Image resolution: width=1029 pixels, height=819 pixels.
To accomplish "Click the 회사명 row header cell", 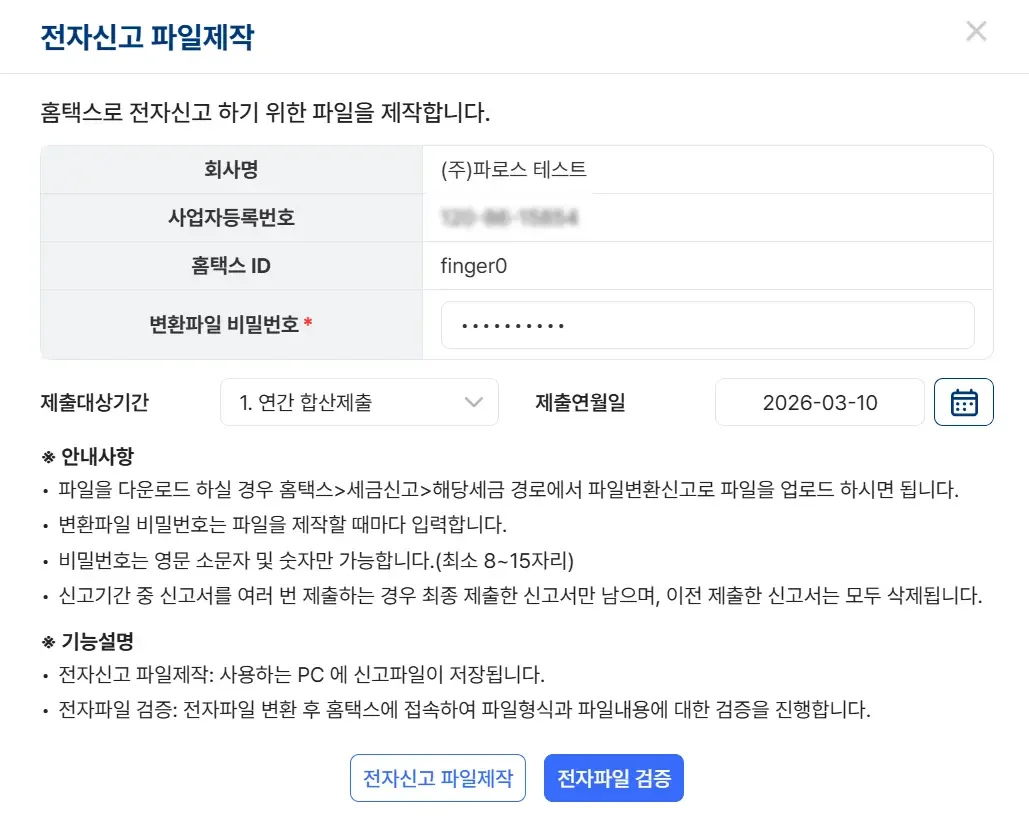I will pyautogui.click(x=232, y=170).
